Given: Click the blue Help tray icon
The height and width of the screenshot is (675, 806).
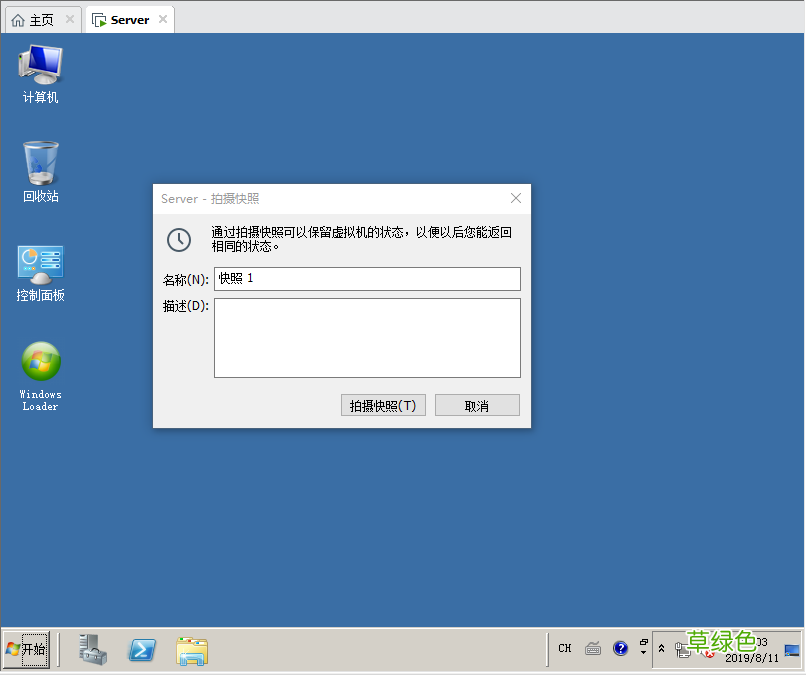Looking at the screenshot, I should click(x=621, y=648).
